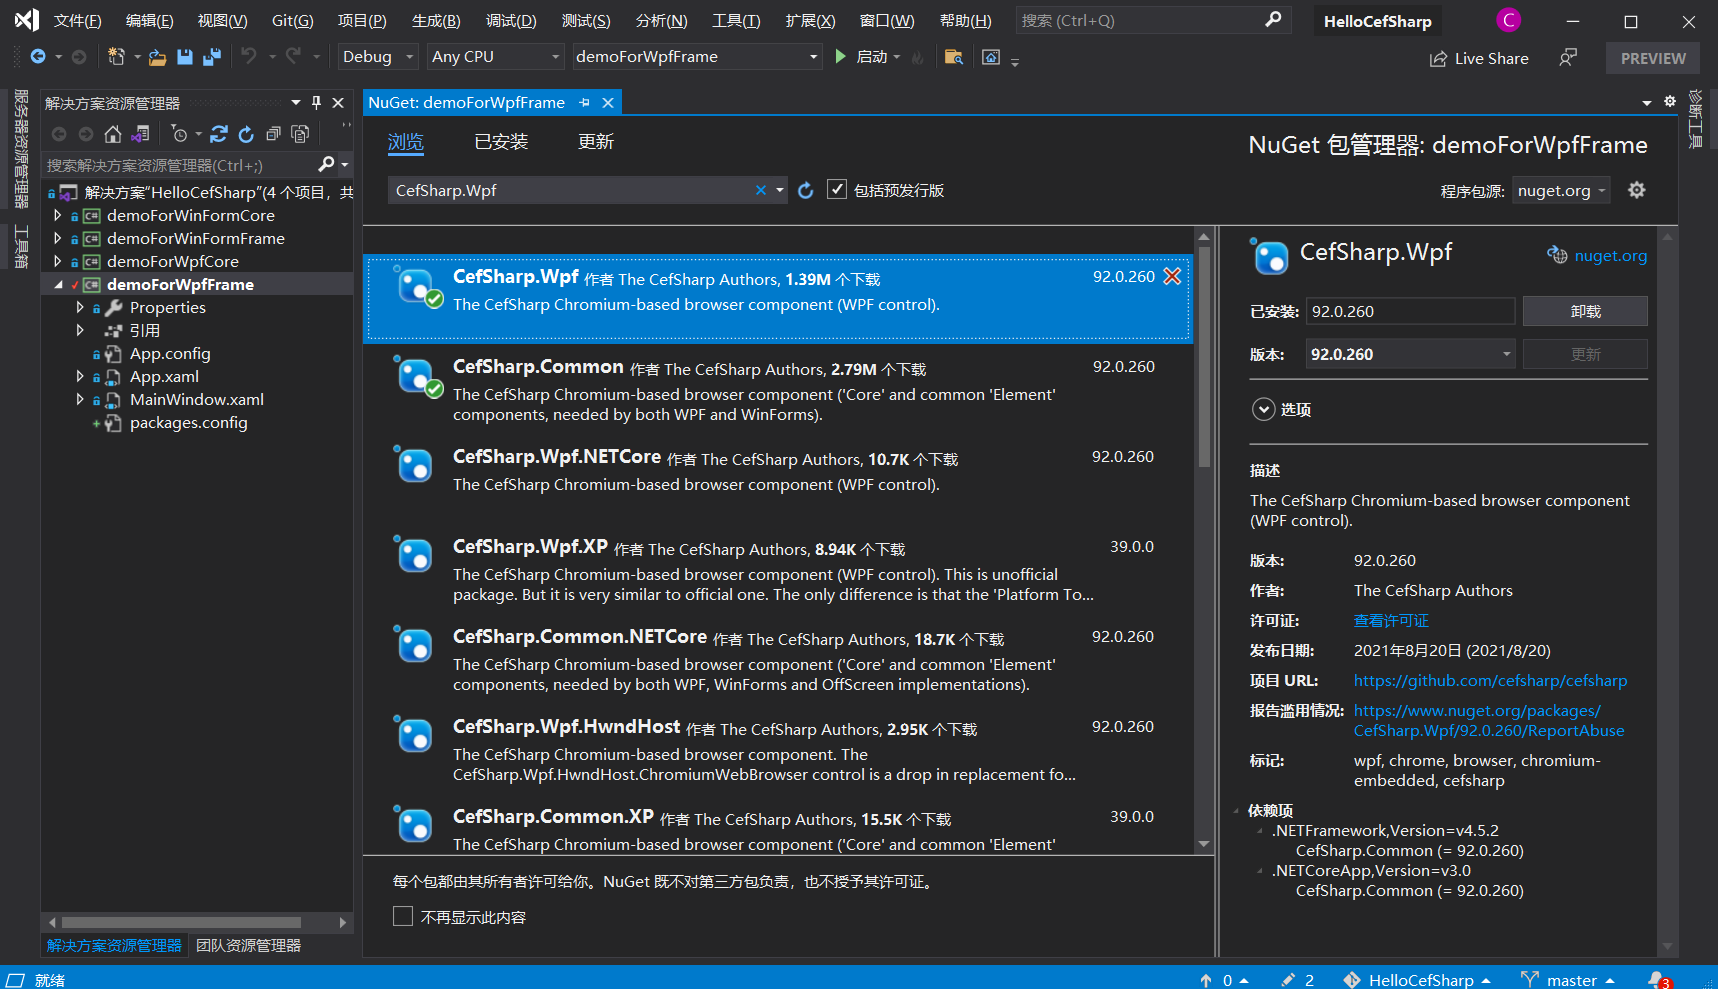Open the Git menu
The width and height of the screenshot is (1718, 989).
pyautogui.click(x=292, y=21)
